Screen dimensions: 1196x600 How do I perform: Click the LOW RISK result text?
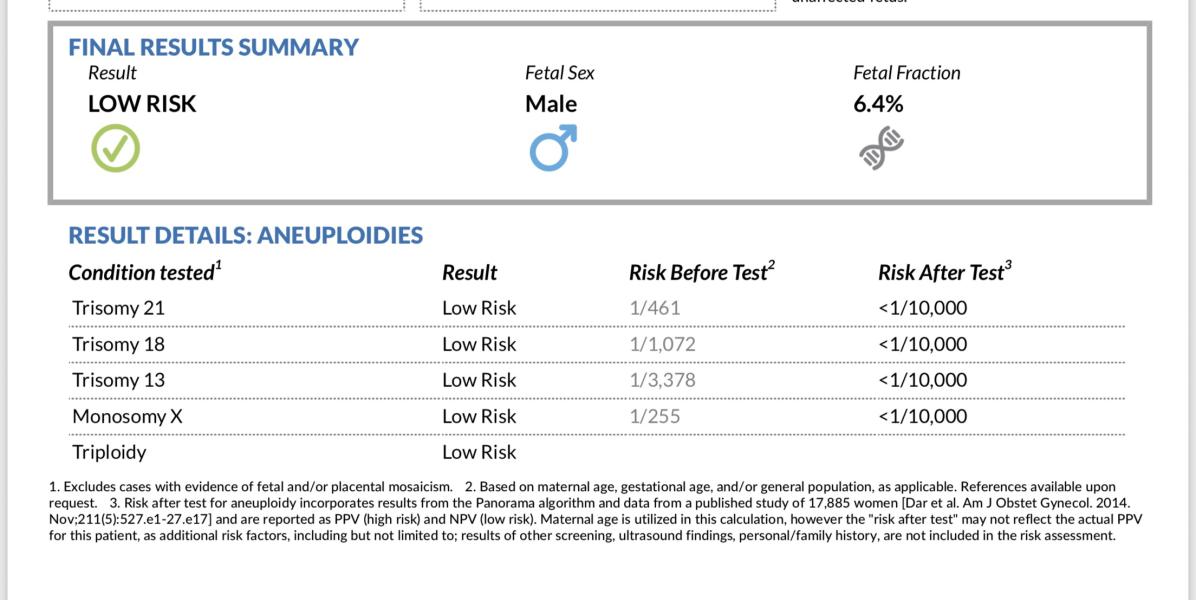point(142,104)
